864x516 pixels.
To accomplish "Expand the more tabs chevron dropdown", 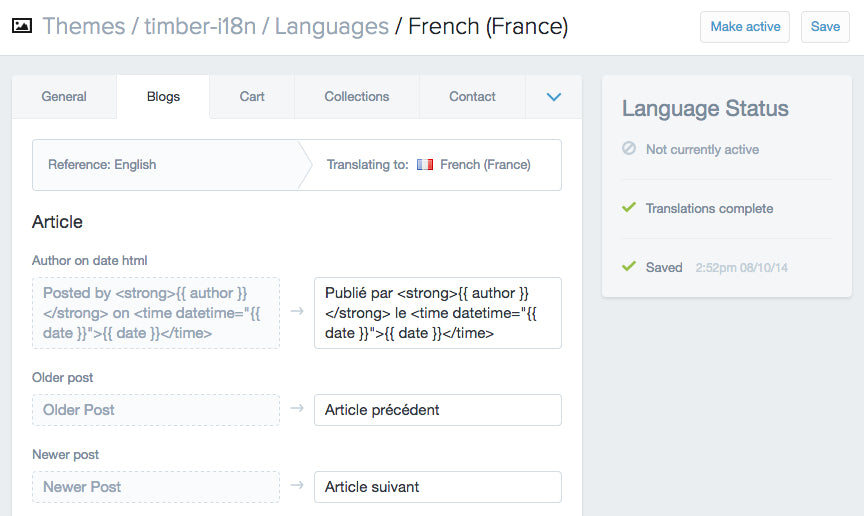I will click(554, 97).
